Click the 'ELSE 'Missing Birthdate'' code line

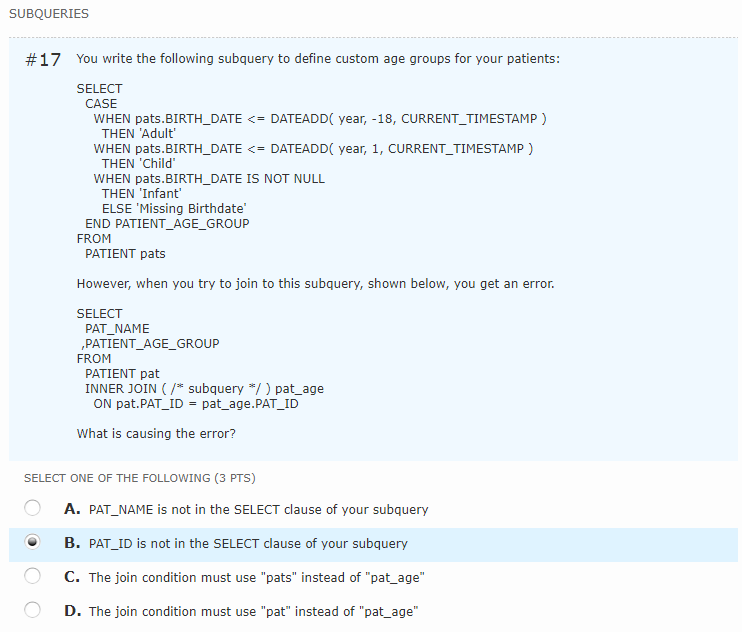[174, 209]
